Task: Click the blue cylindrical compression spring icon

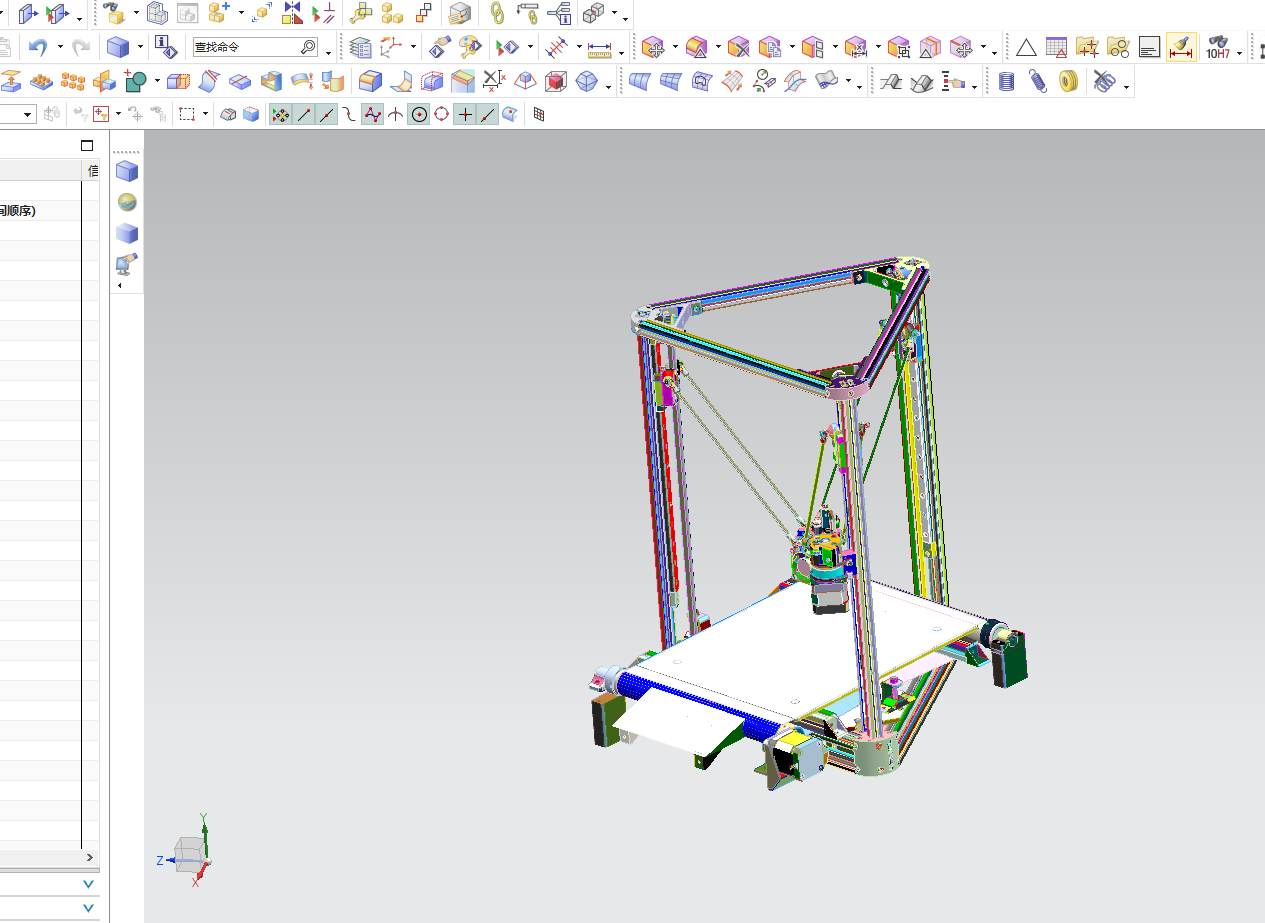Action: tap(1007, 81)
